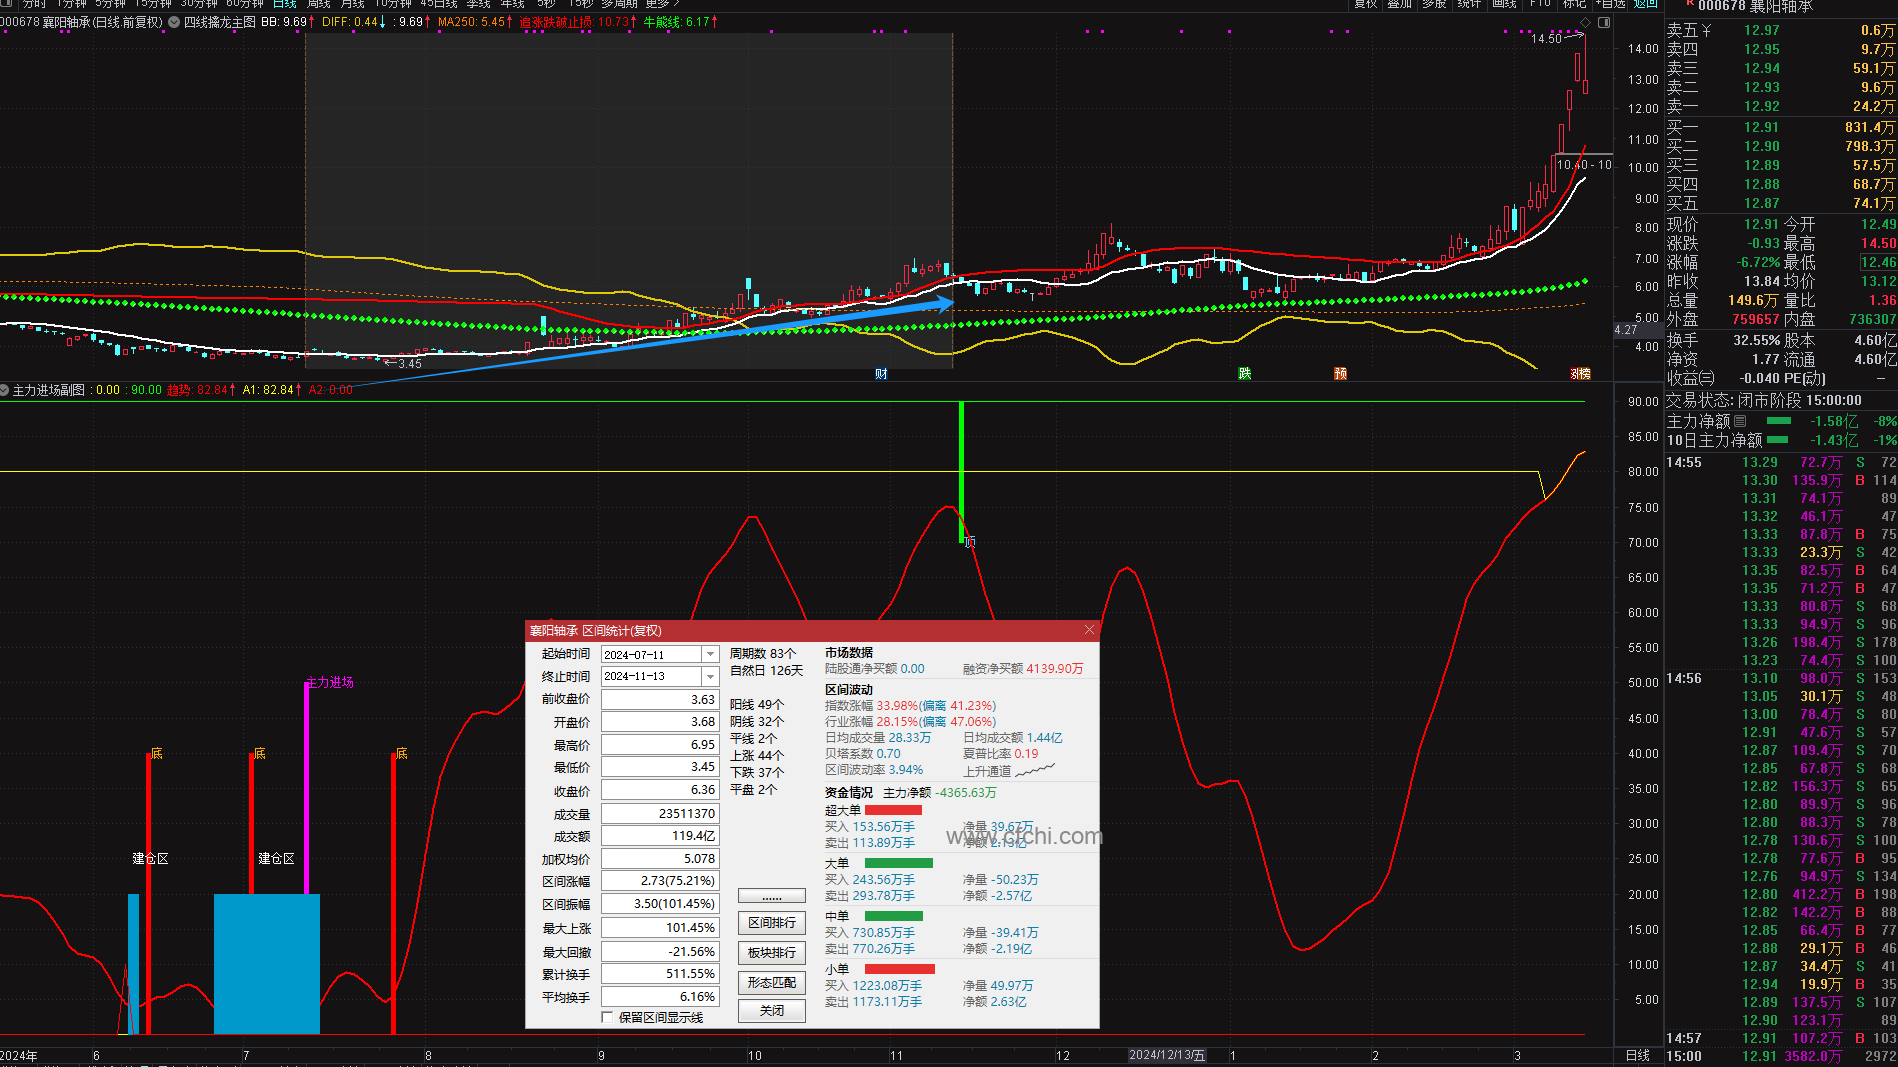The height and width of the screenshot is (1067, 1898).
Task: Click the red 超大单 color bar
Action: click(x=893, y=810)
